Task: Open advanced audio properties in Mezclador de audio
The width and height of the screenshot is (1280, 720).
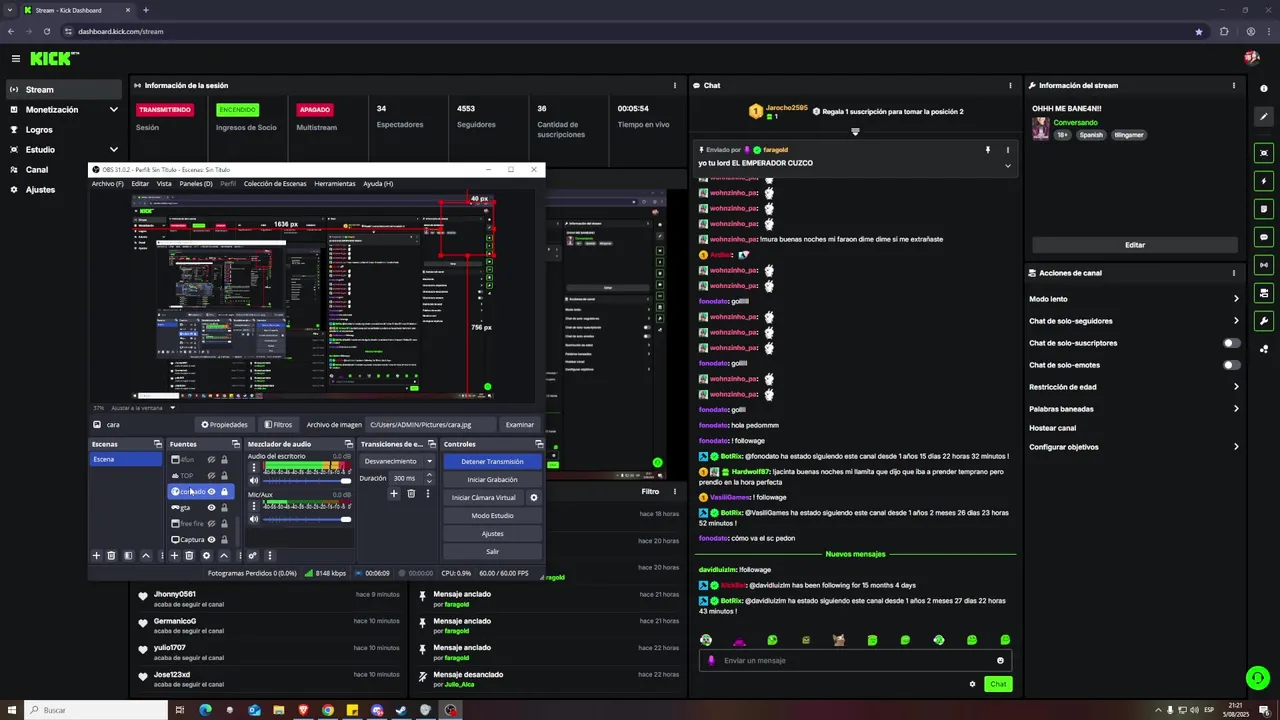Action: (x=252, y=555)
